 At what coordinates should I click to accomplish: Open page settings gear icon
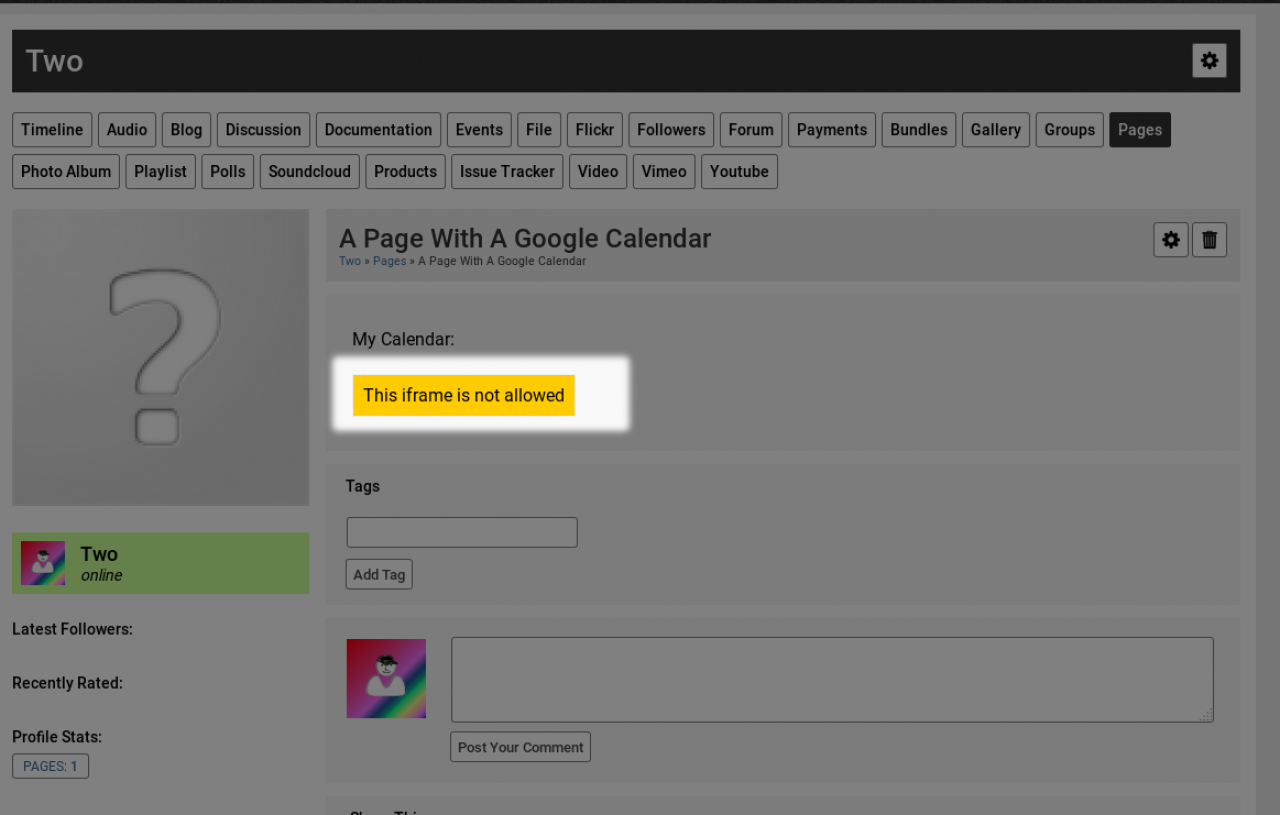[x=1171, y=240]
